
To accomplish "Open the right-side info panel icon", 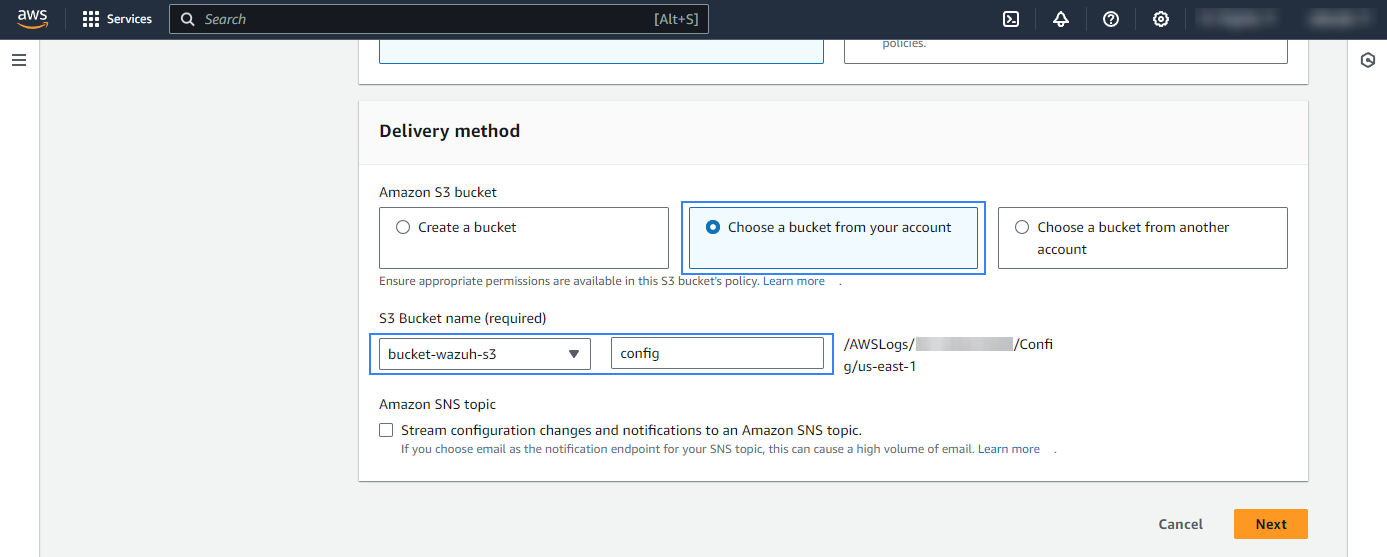I will tap(1368, 60).
